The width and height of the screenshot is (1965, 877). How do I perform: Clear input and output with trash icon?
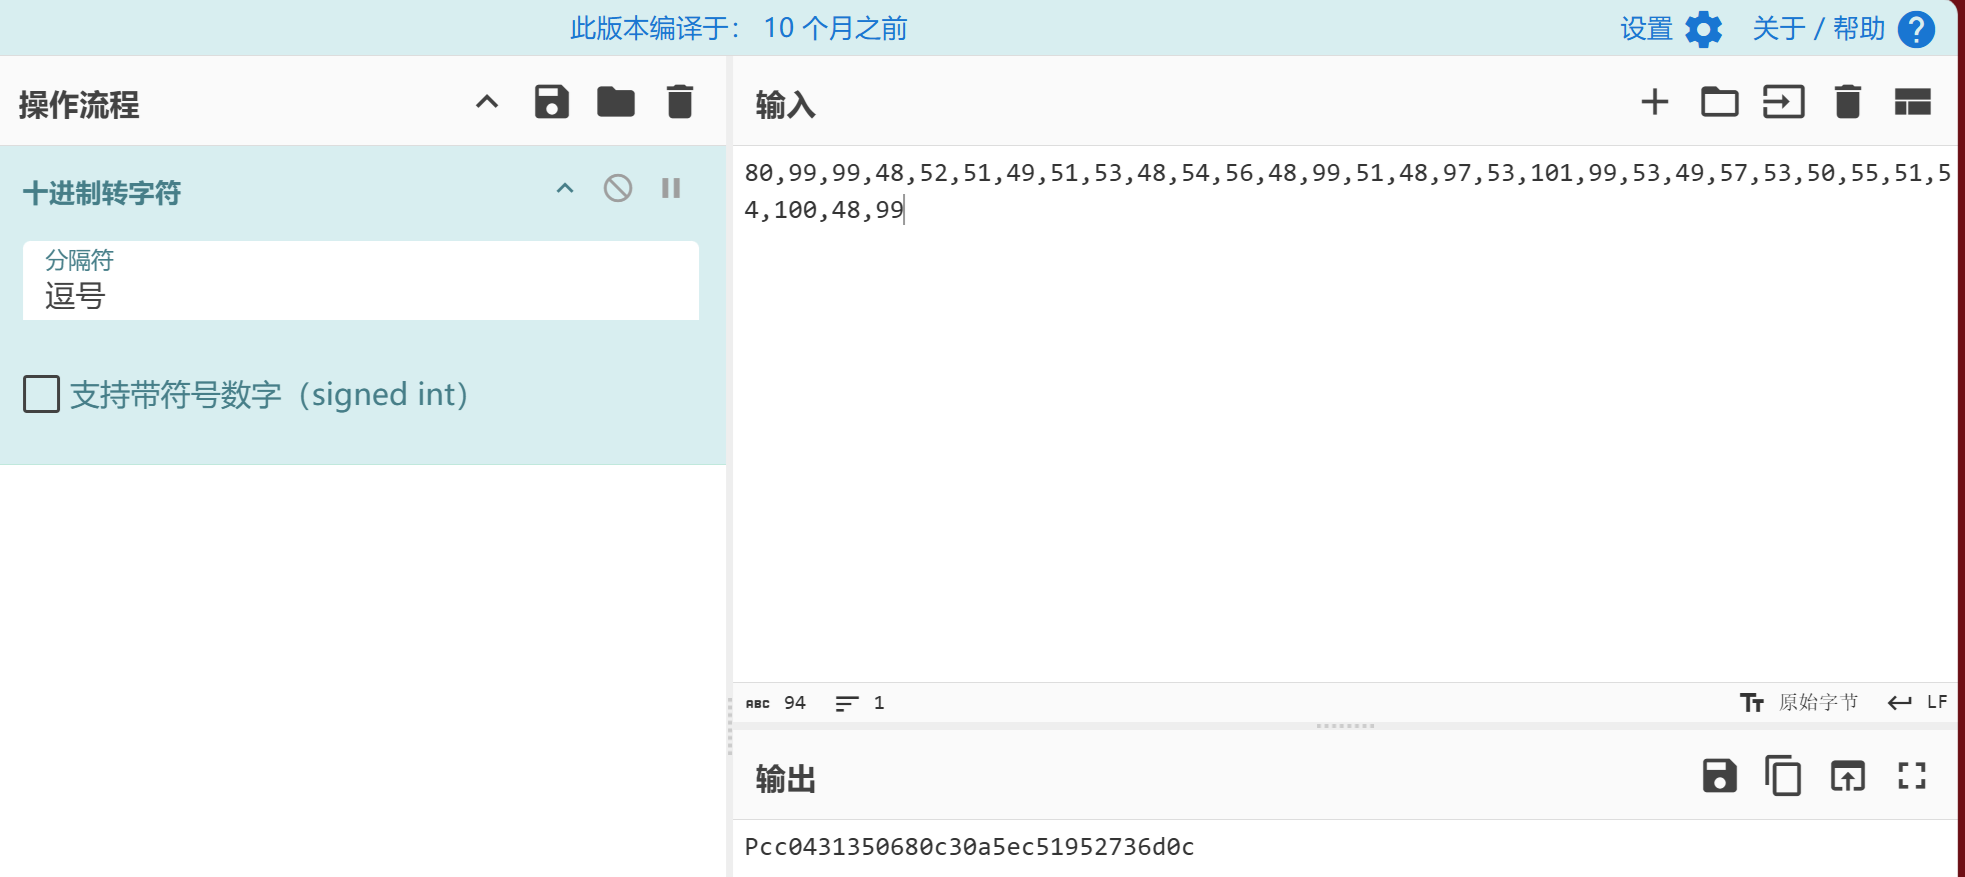point(1847,102)
